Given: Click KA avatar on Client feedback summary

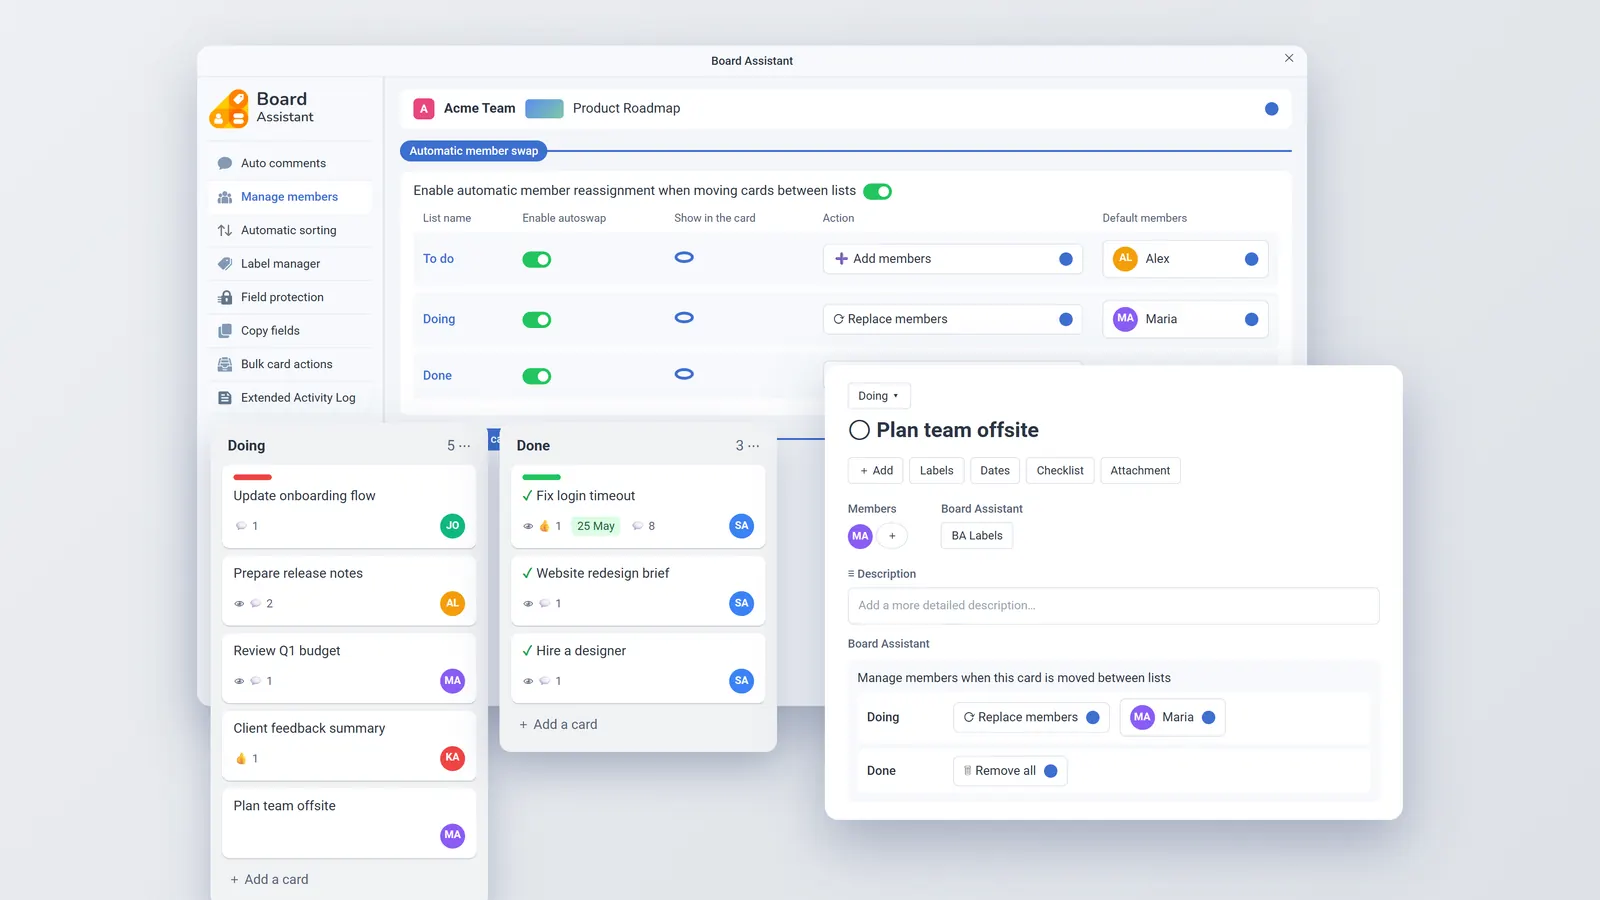Looking at the screenshot, I should click(453, 758).
